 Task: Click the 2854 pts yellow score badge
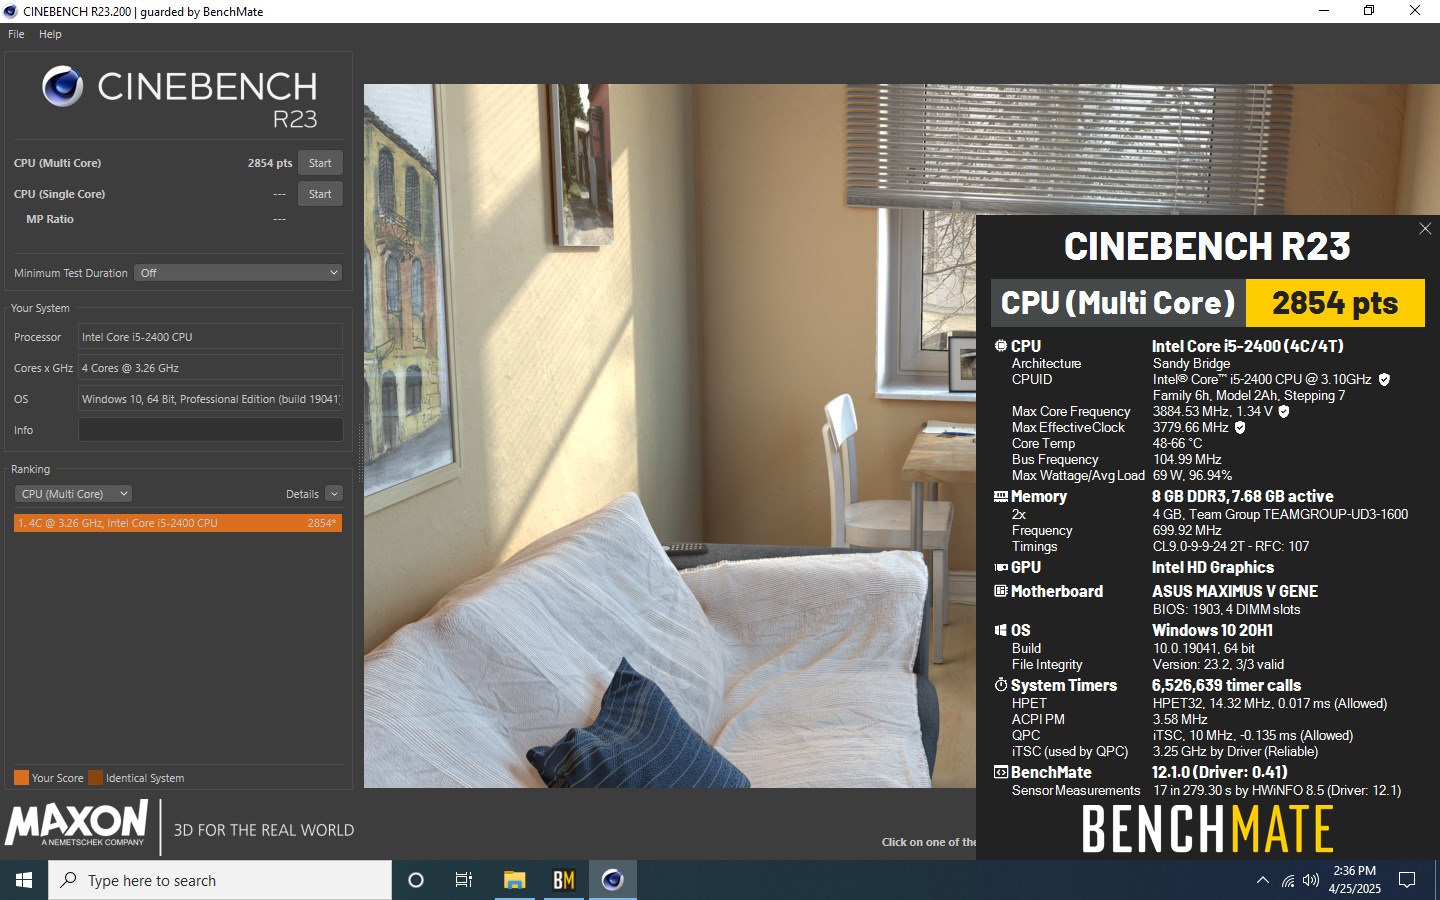(1335, 303)
